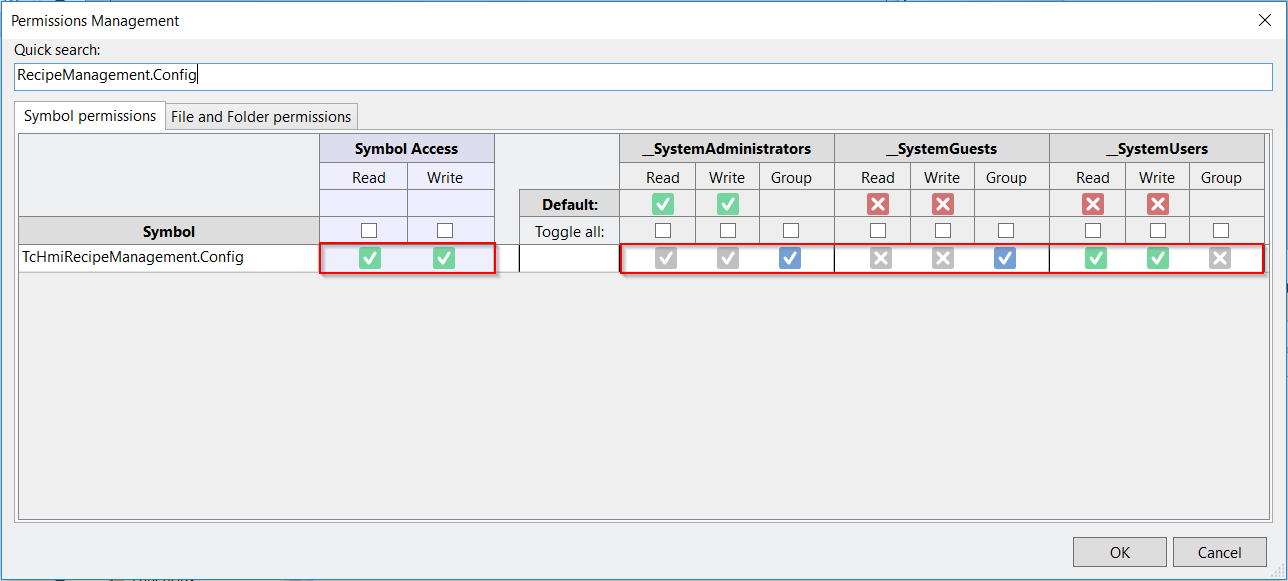Screen dimensions: 1288x581
Task: Toggle Symbol Access Write for TcHmiRecipeManagement.Config
Action: pyautogui.click(x=444, y=258)
